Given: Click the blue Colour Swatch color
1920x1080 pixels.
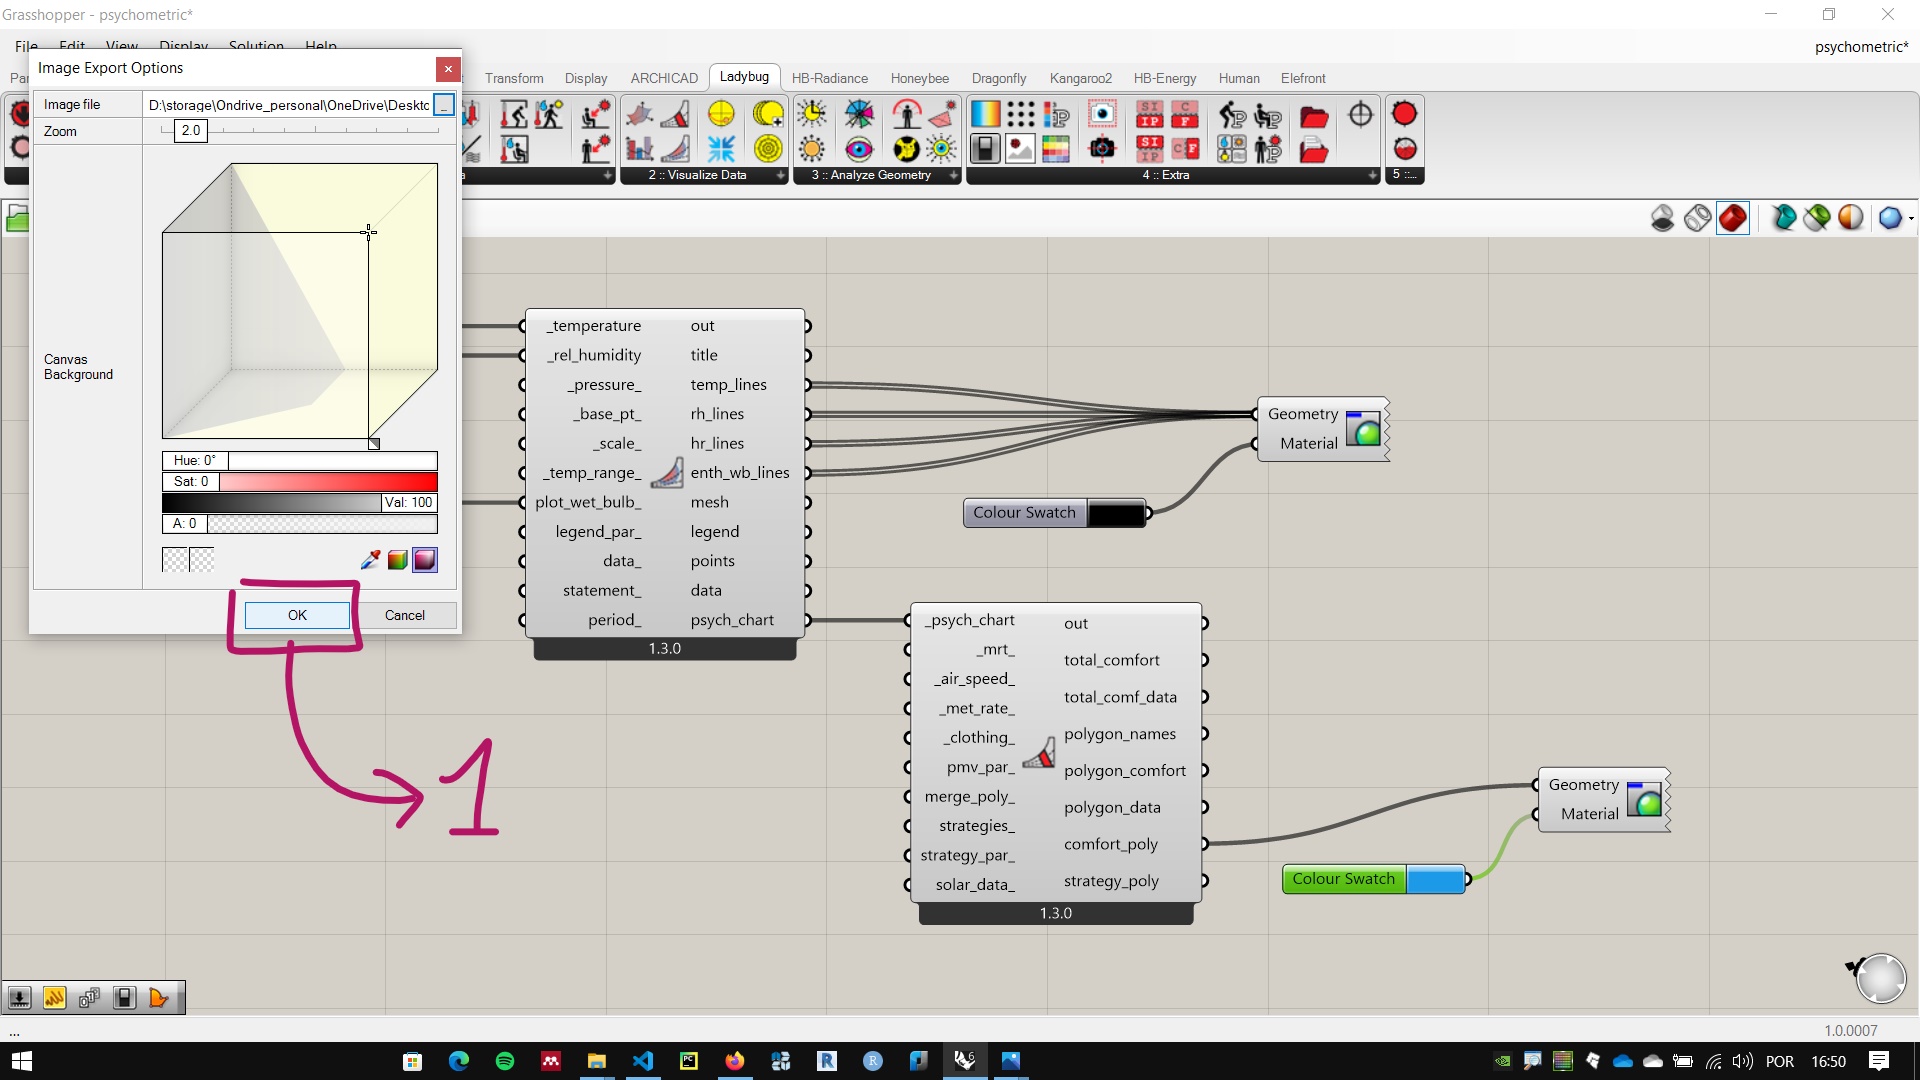Looking at the screenshot, I should (x=1435, y=879).
